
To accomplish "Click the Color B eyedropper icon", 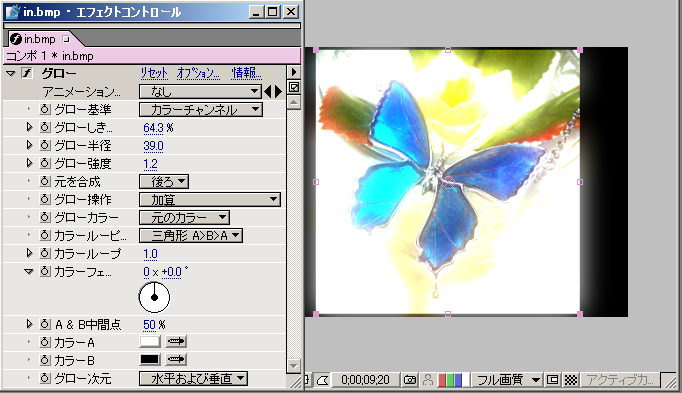I will (176, 360).
